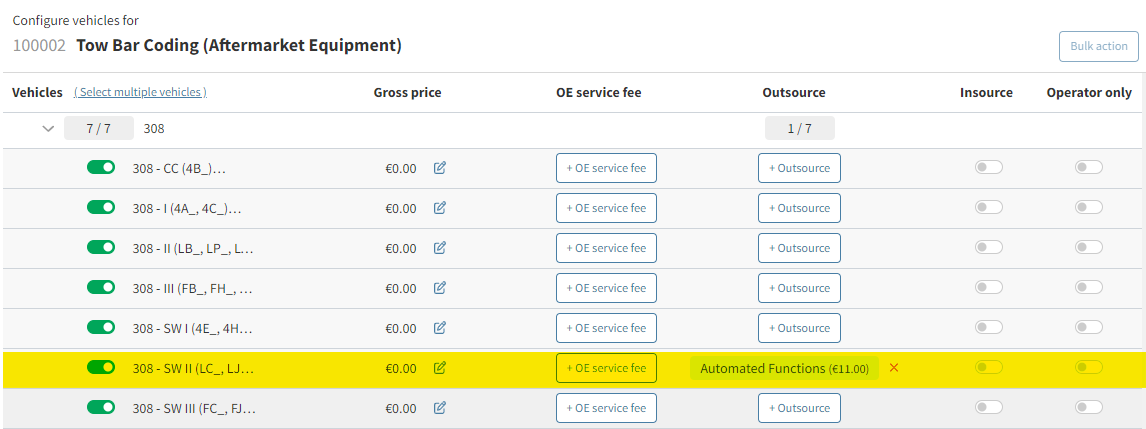This screenshot has height=429, width=1146.
Task: Click the 7 / 7 vehicle count badge
Action: pyautogui.click(x=99, y=128)
